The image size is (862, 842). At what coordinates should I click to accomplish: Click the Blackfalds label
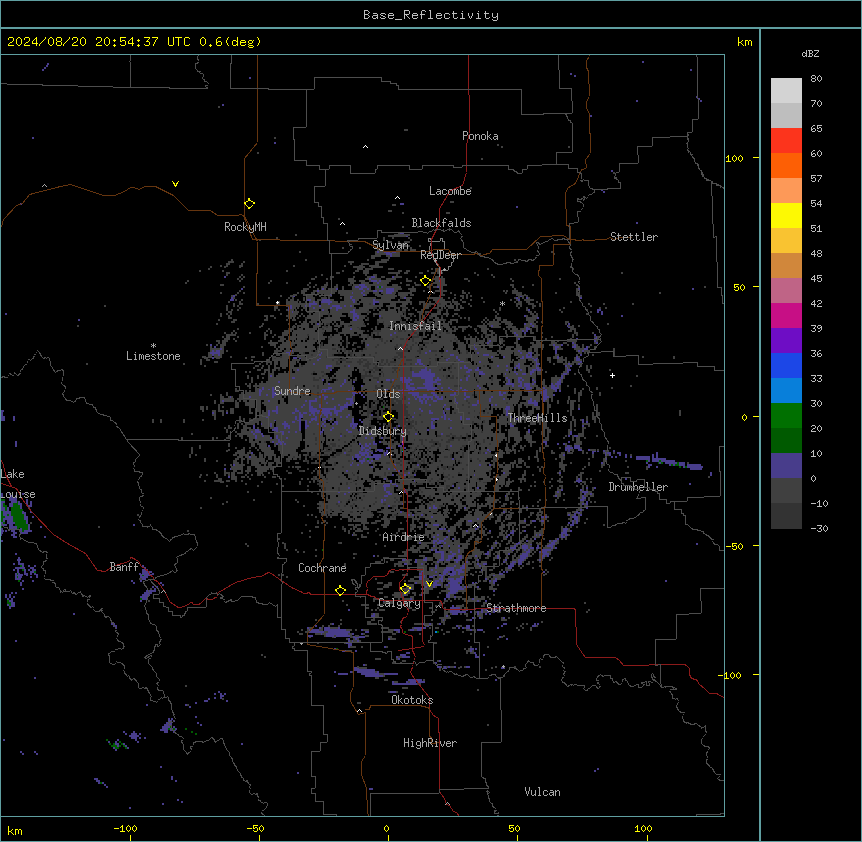point(441,223)
